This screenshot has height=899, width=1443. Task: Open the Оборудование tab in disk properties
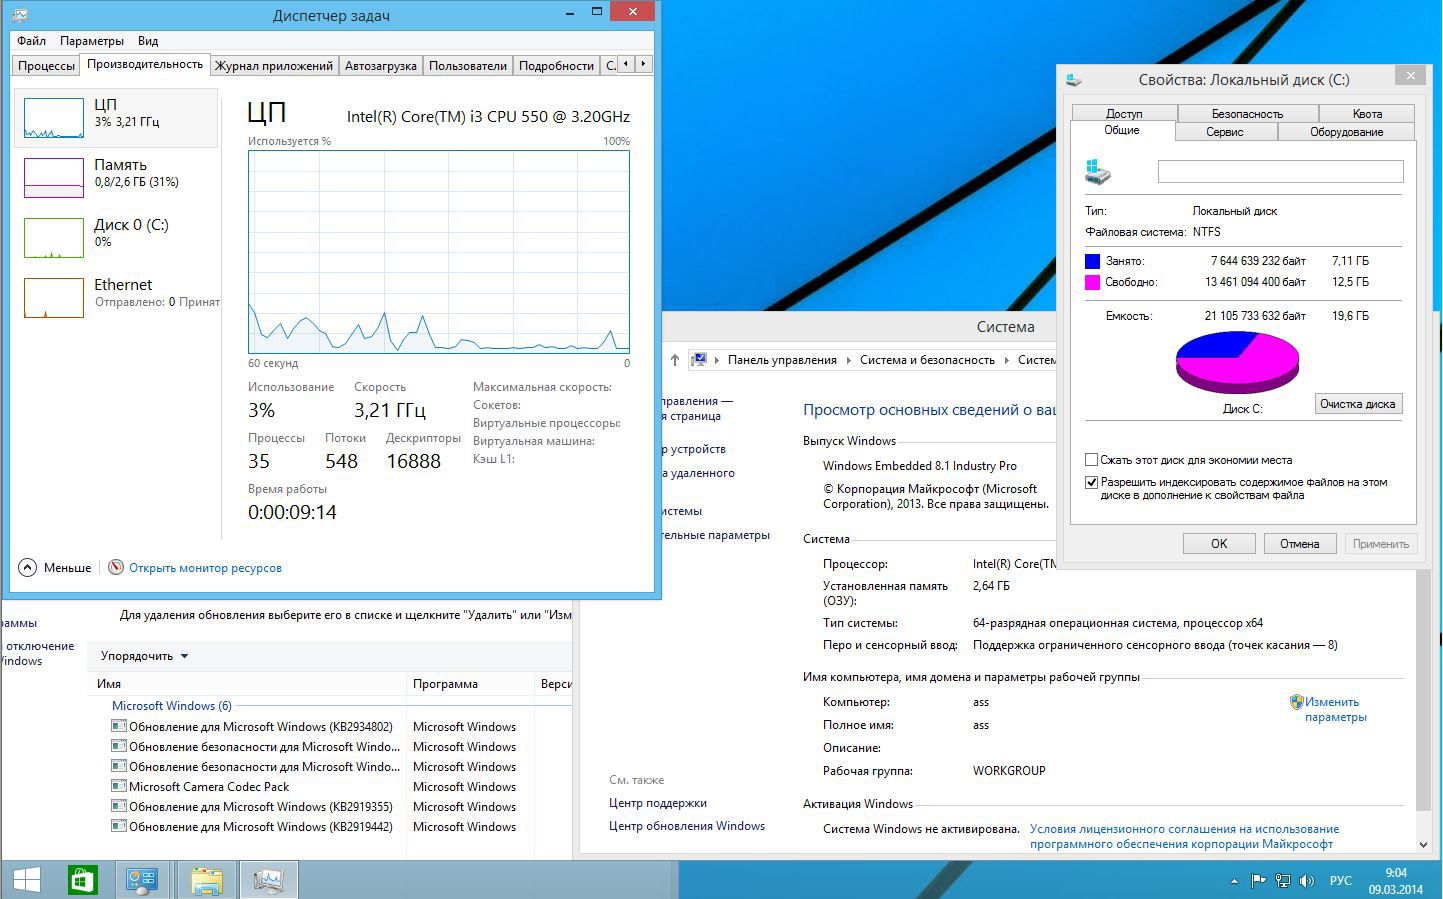coord(1346,132)
